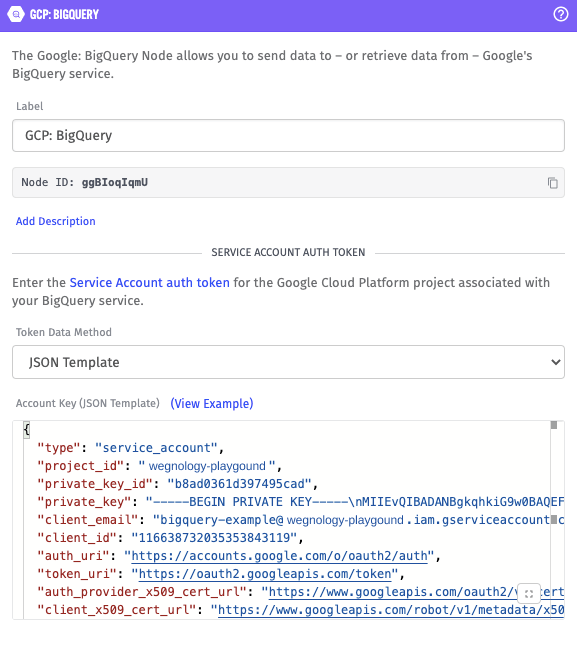The image size is (577, 652).
Task: Click the "client_email" line in editor
Action: [x=300, y=520]
